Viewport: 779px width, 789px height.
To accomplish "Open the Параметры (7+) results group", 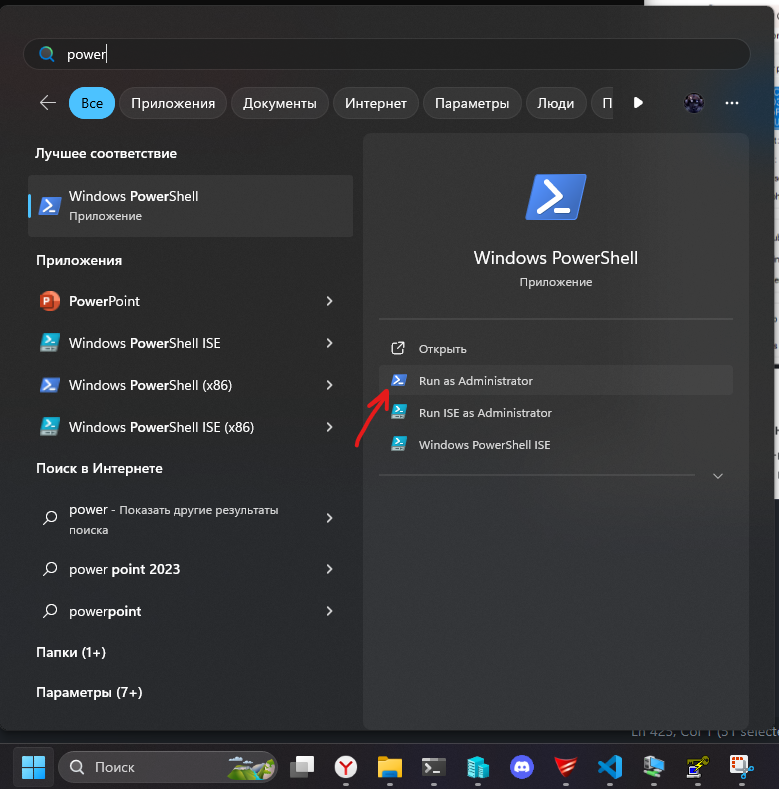I will coord(89,692).
